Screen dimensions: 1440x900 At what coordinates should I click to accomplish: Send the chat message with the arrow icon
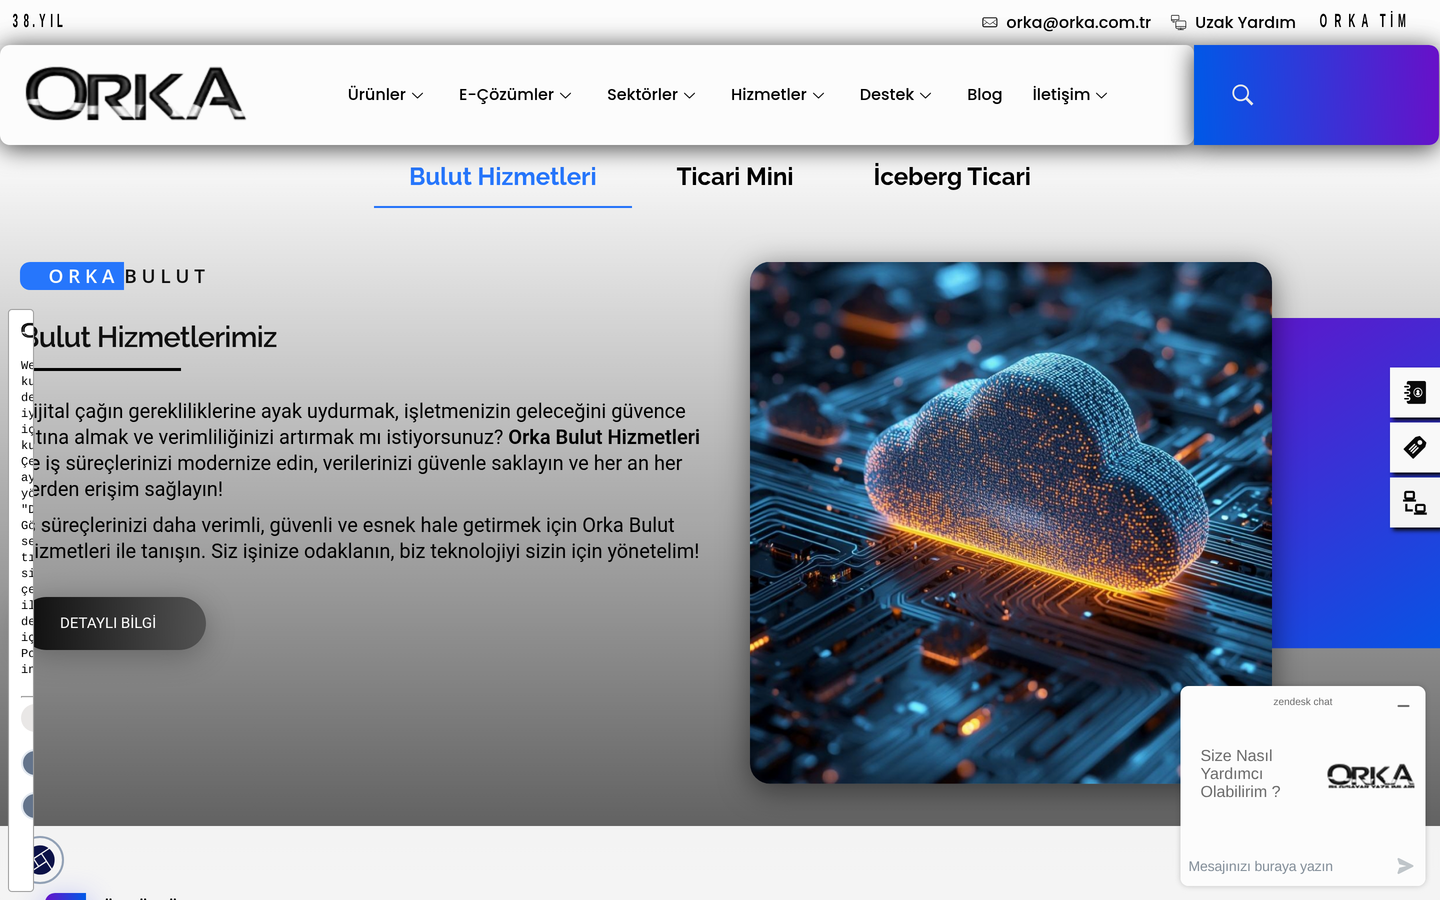1405,866
